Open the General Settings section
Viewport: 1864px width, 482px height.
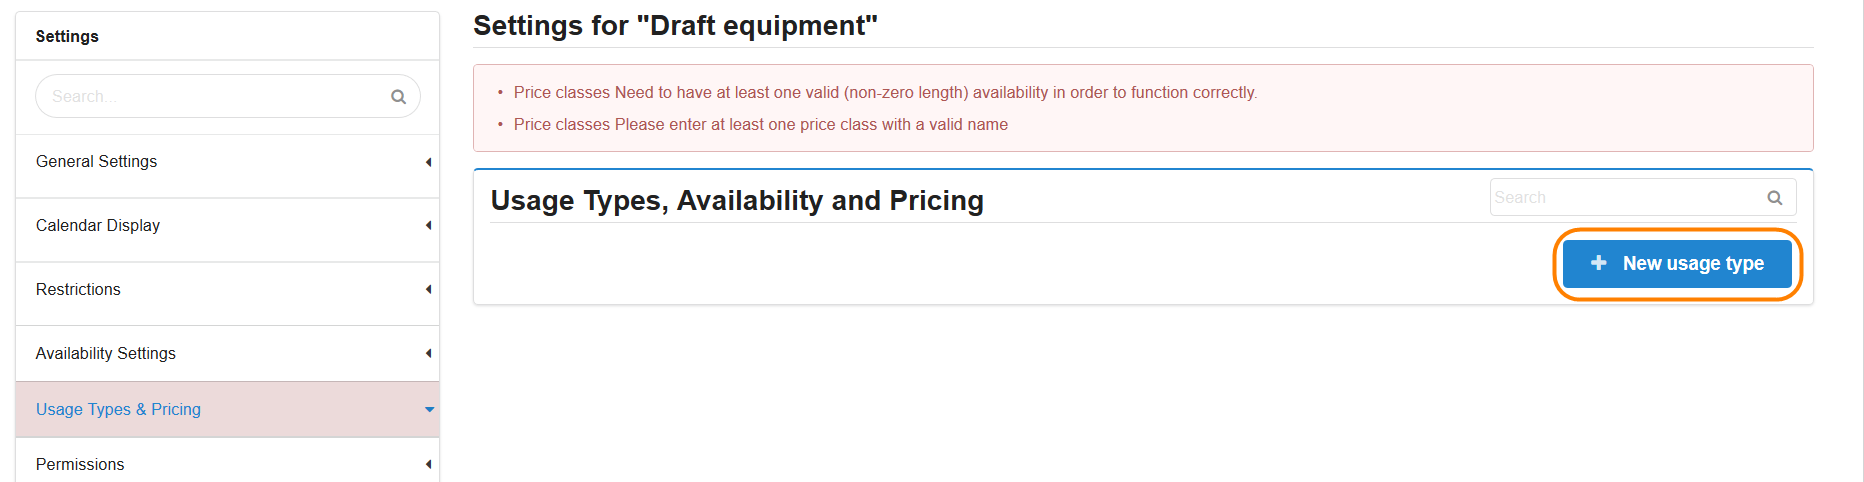pos(97,162)
